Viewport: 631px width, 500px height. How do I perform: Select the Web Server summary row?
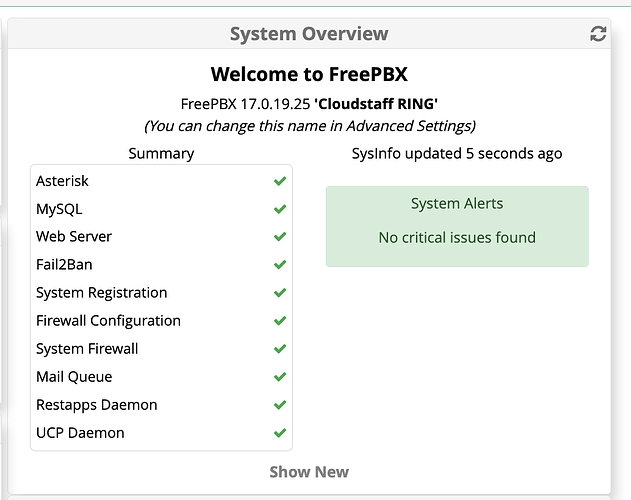(x=161, y=236)
